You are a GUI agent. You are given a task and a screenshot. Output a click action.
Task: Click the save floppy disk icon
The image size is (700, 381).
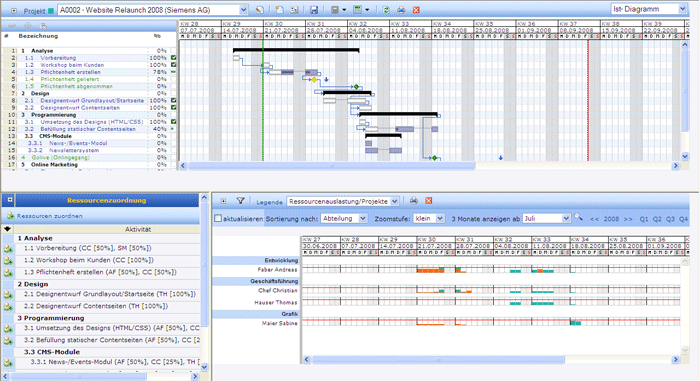coord(314,10)
